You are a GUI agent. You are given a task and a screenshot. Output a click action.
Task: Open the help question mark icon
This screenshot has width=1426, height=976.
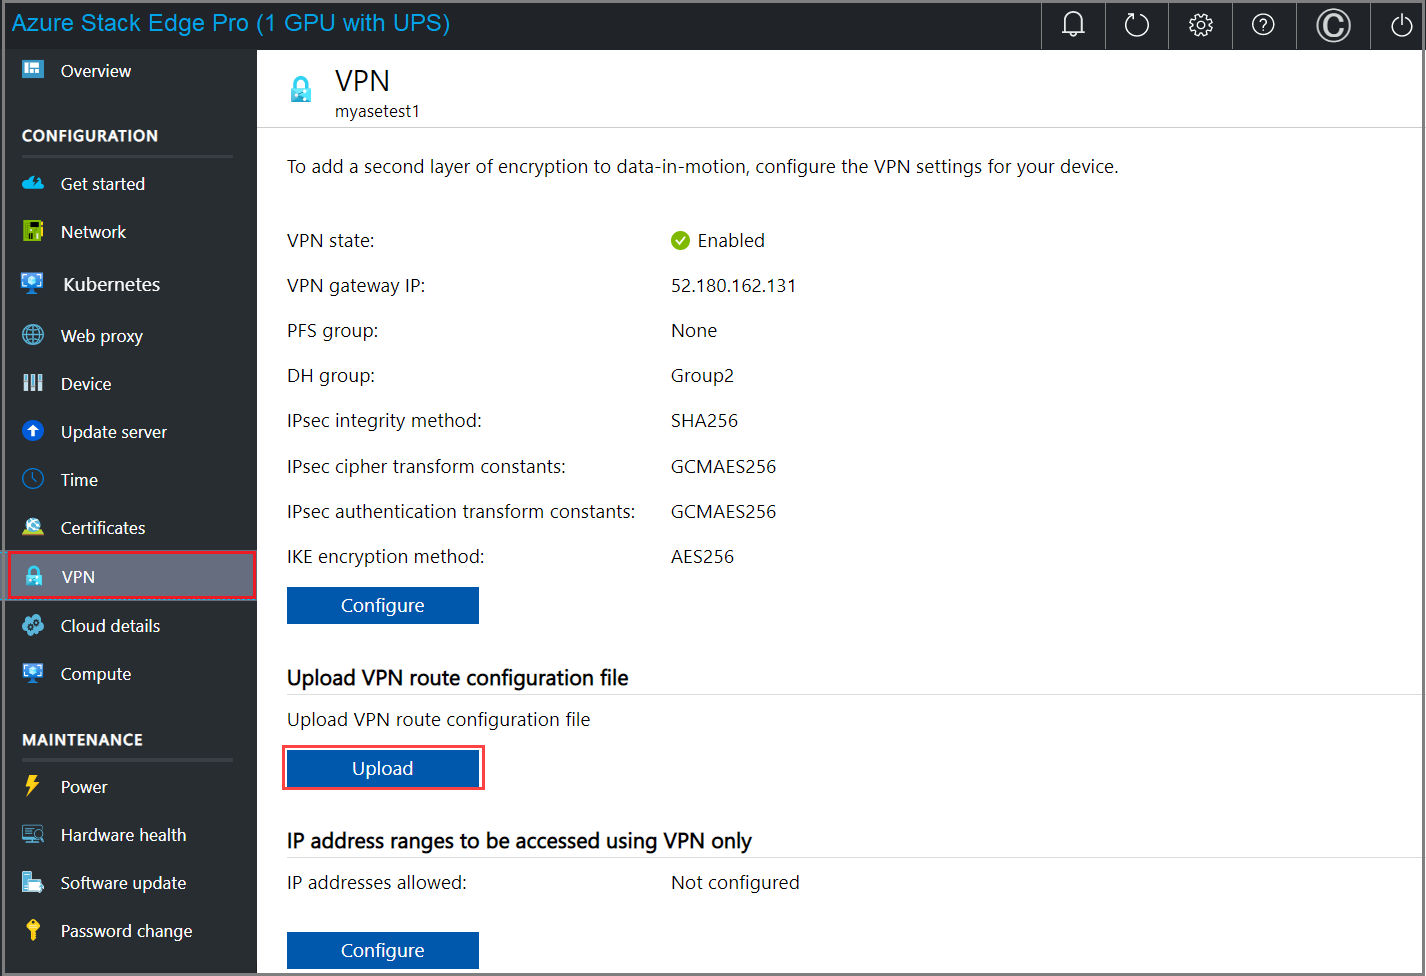click(1263, 25)
